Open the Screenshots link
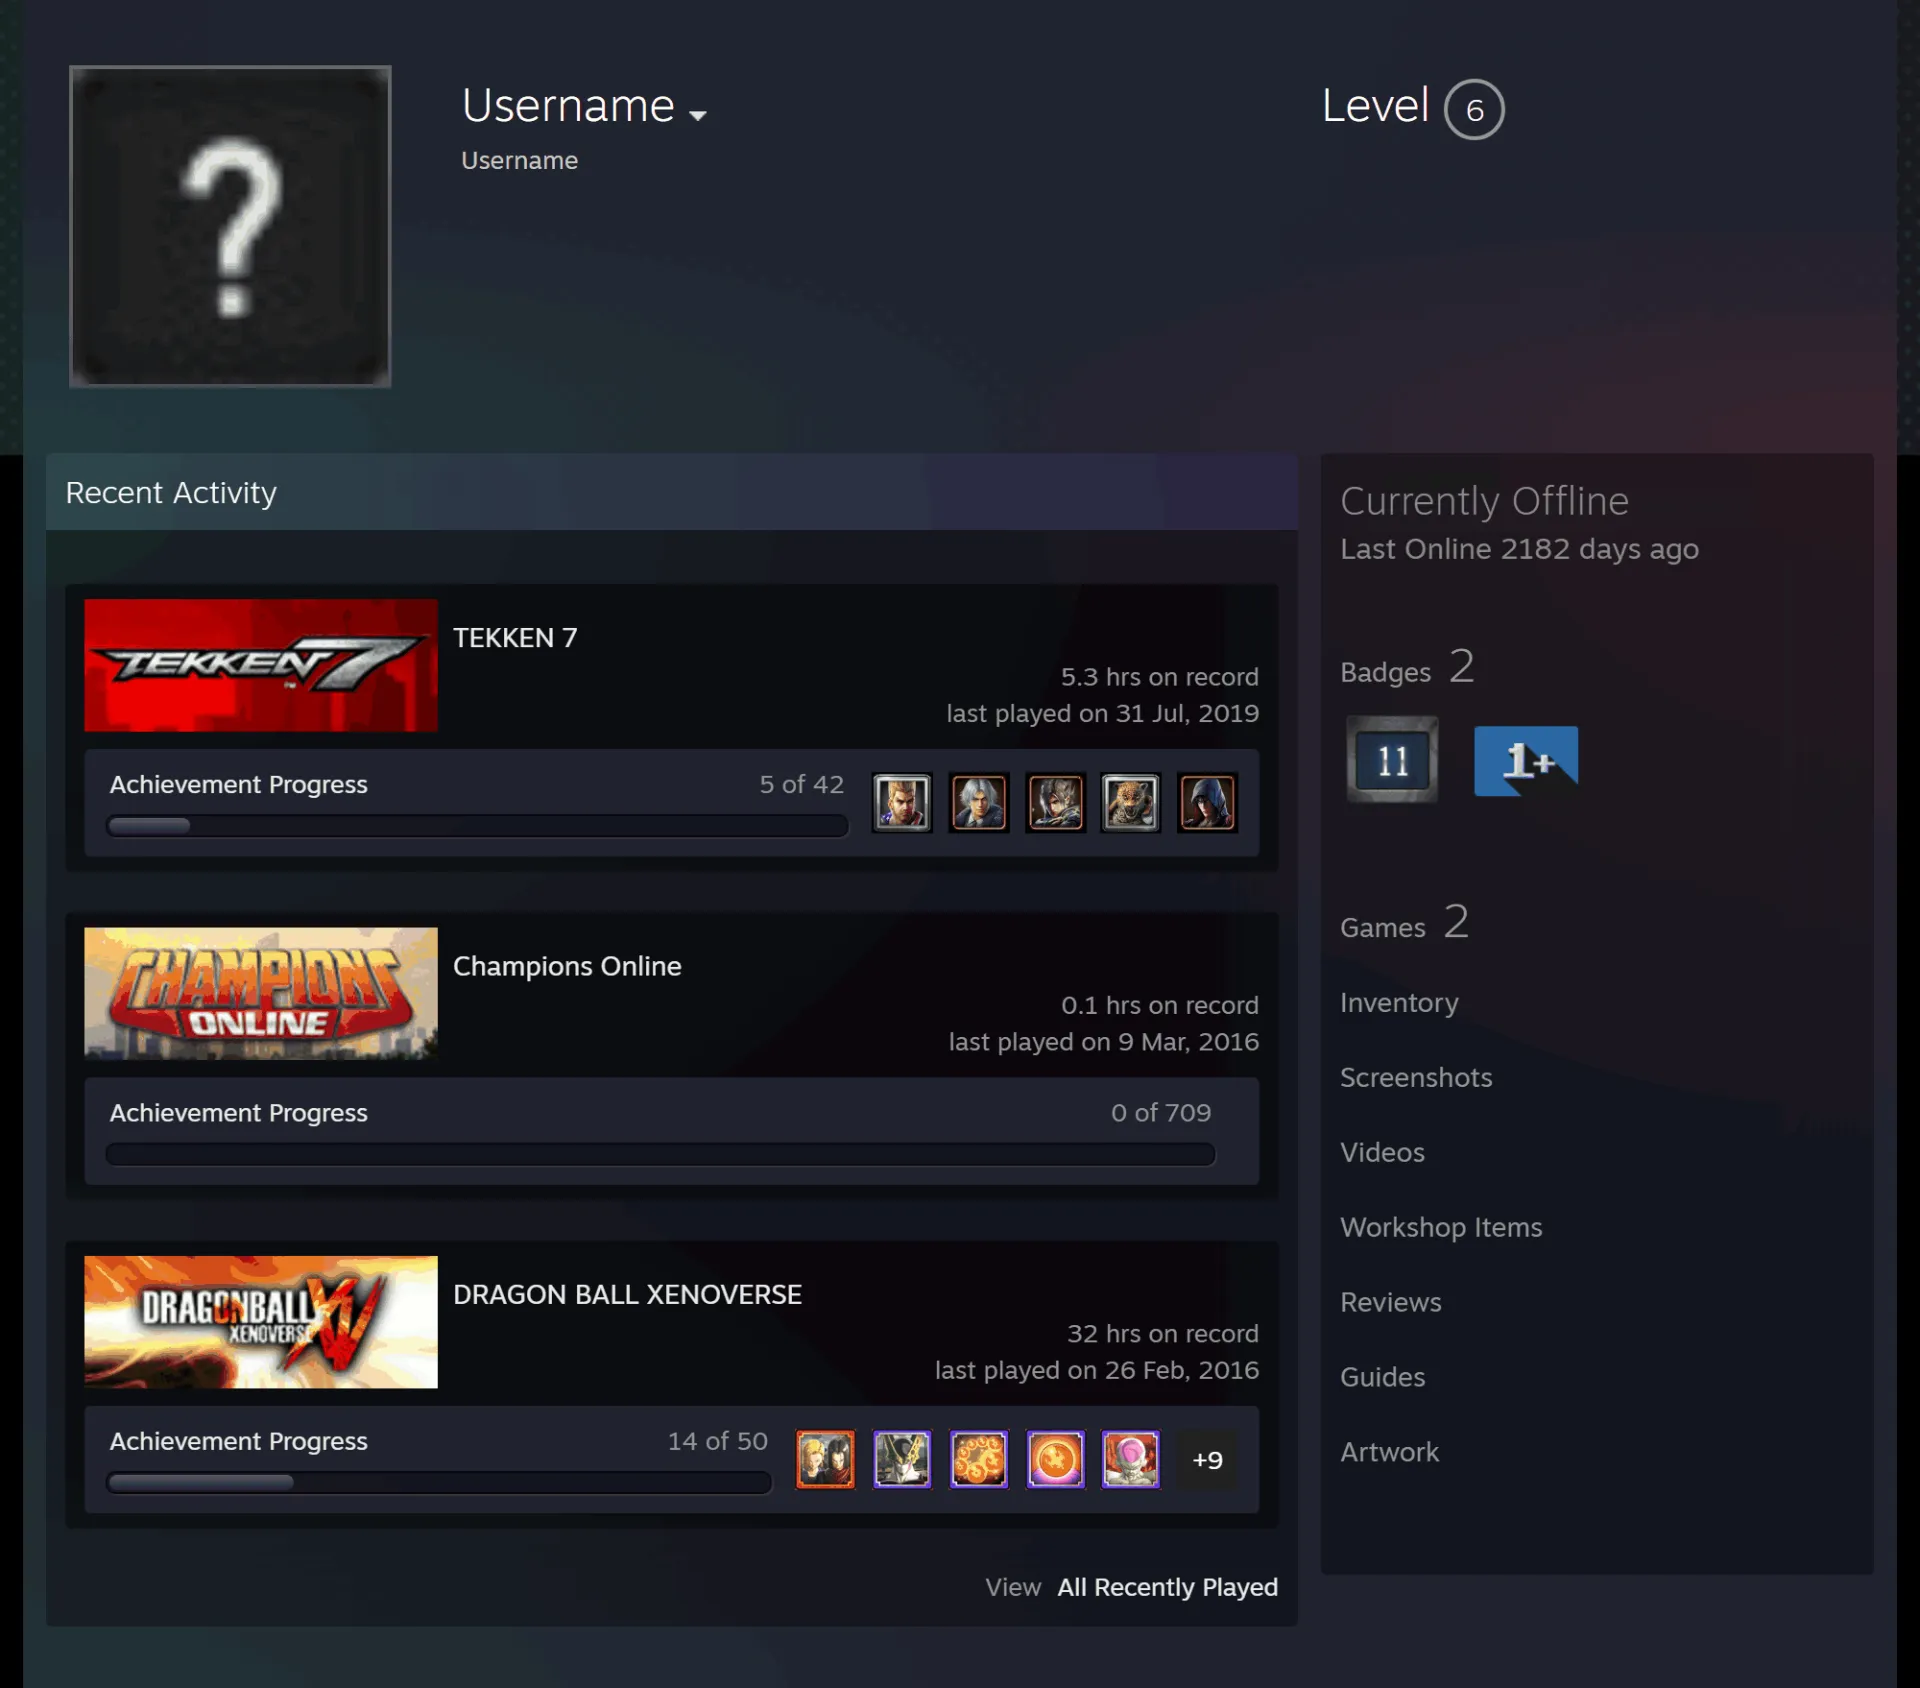Screen dimensions: 1920x1688 [1416, 1077]
